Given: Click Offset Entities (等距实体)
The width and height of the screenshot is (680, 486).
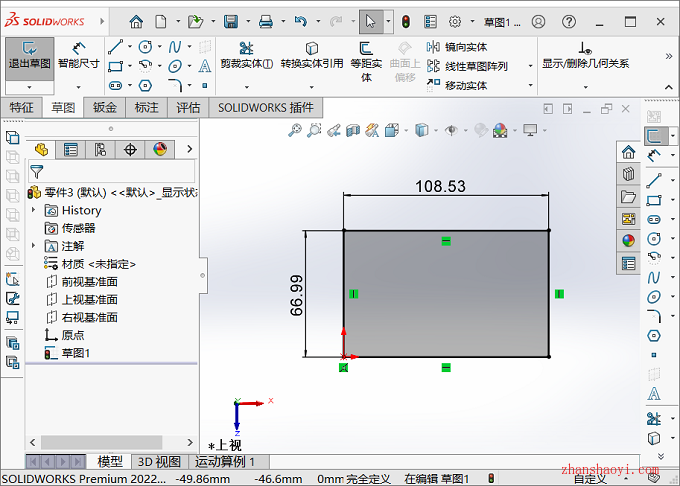Looking at the screenshot, I should [x=366, y=62].
